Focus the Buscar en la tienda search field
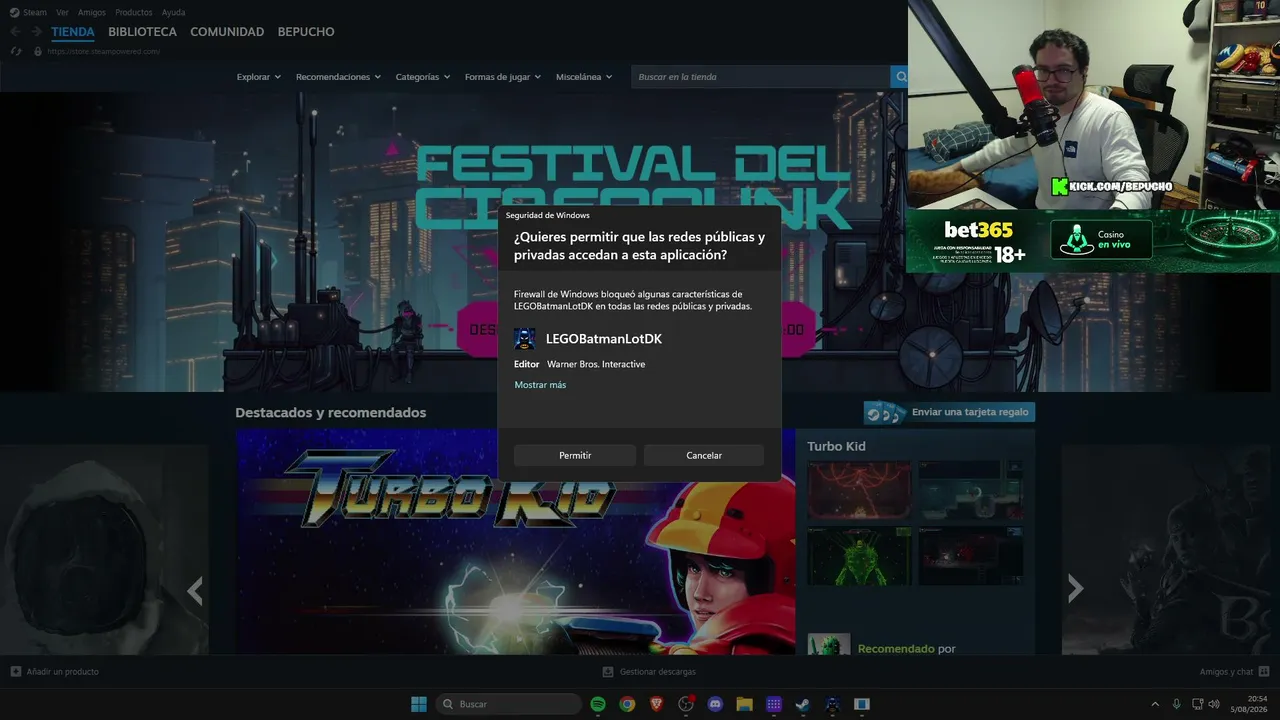1280x720 pixels. pyautogui.click(x=761, y=77)
